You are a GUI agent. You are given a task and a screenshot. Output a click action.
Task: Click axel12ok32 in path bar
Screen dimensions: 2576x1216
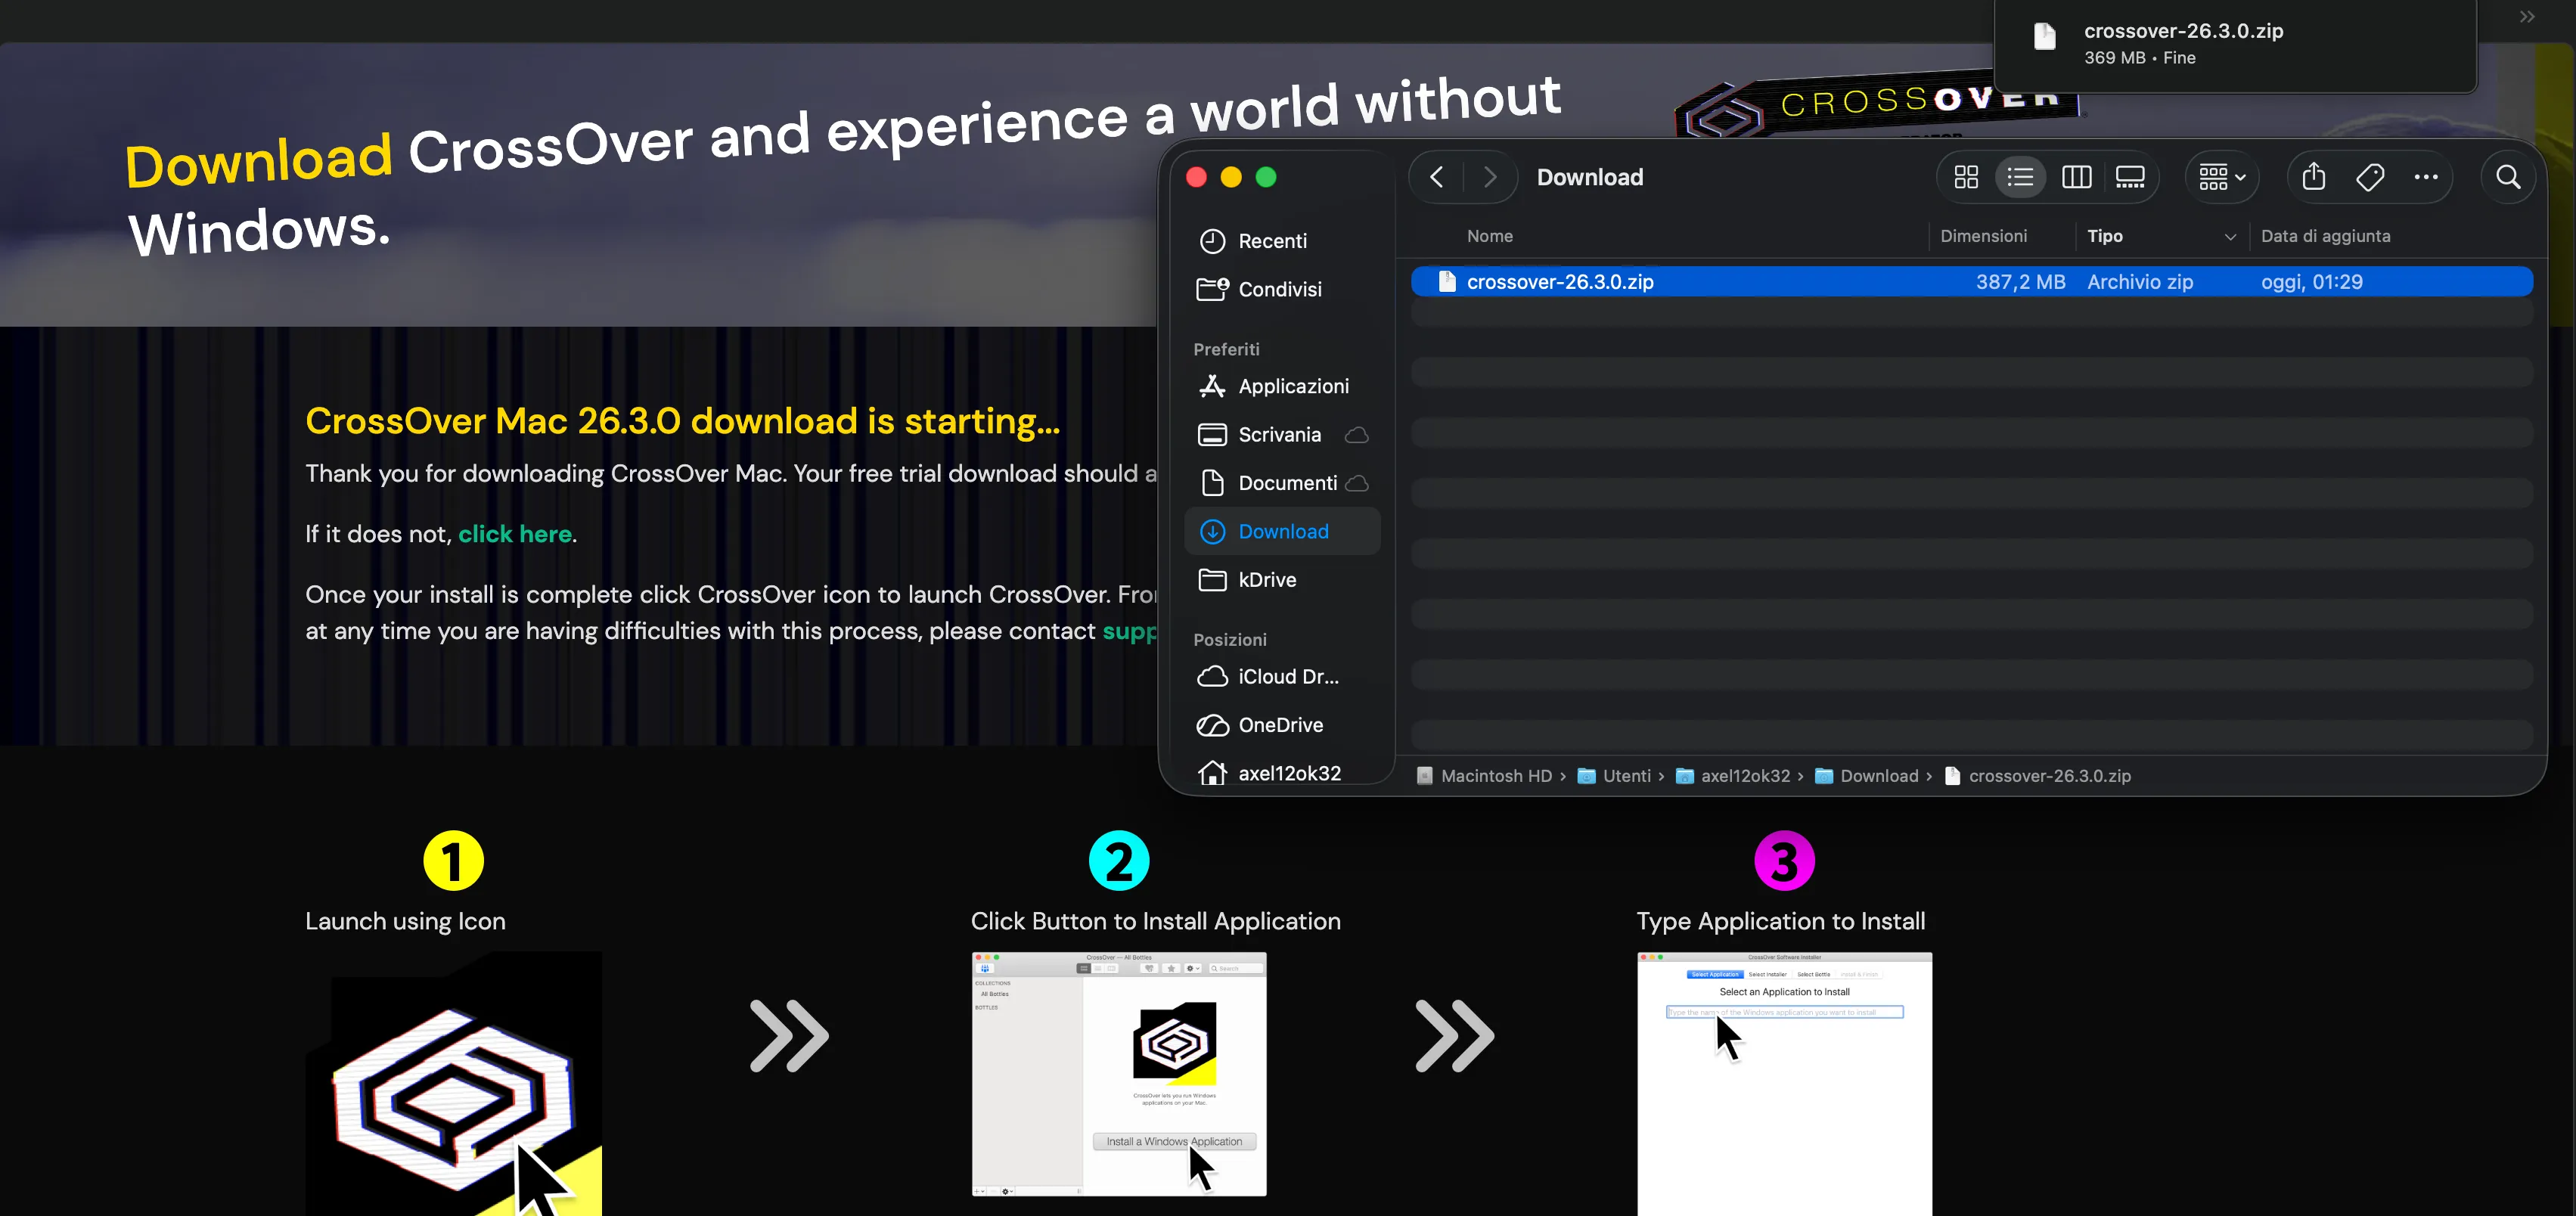[x=1733, y=776]
